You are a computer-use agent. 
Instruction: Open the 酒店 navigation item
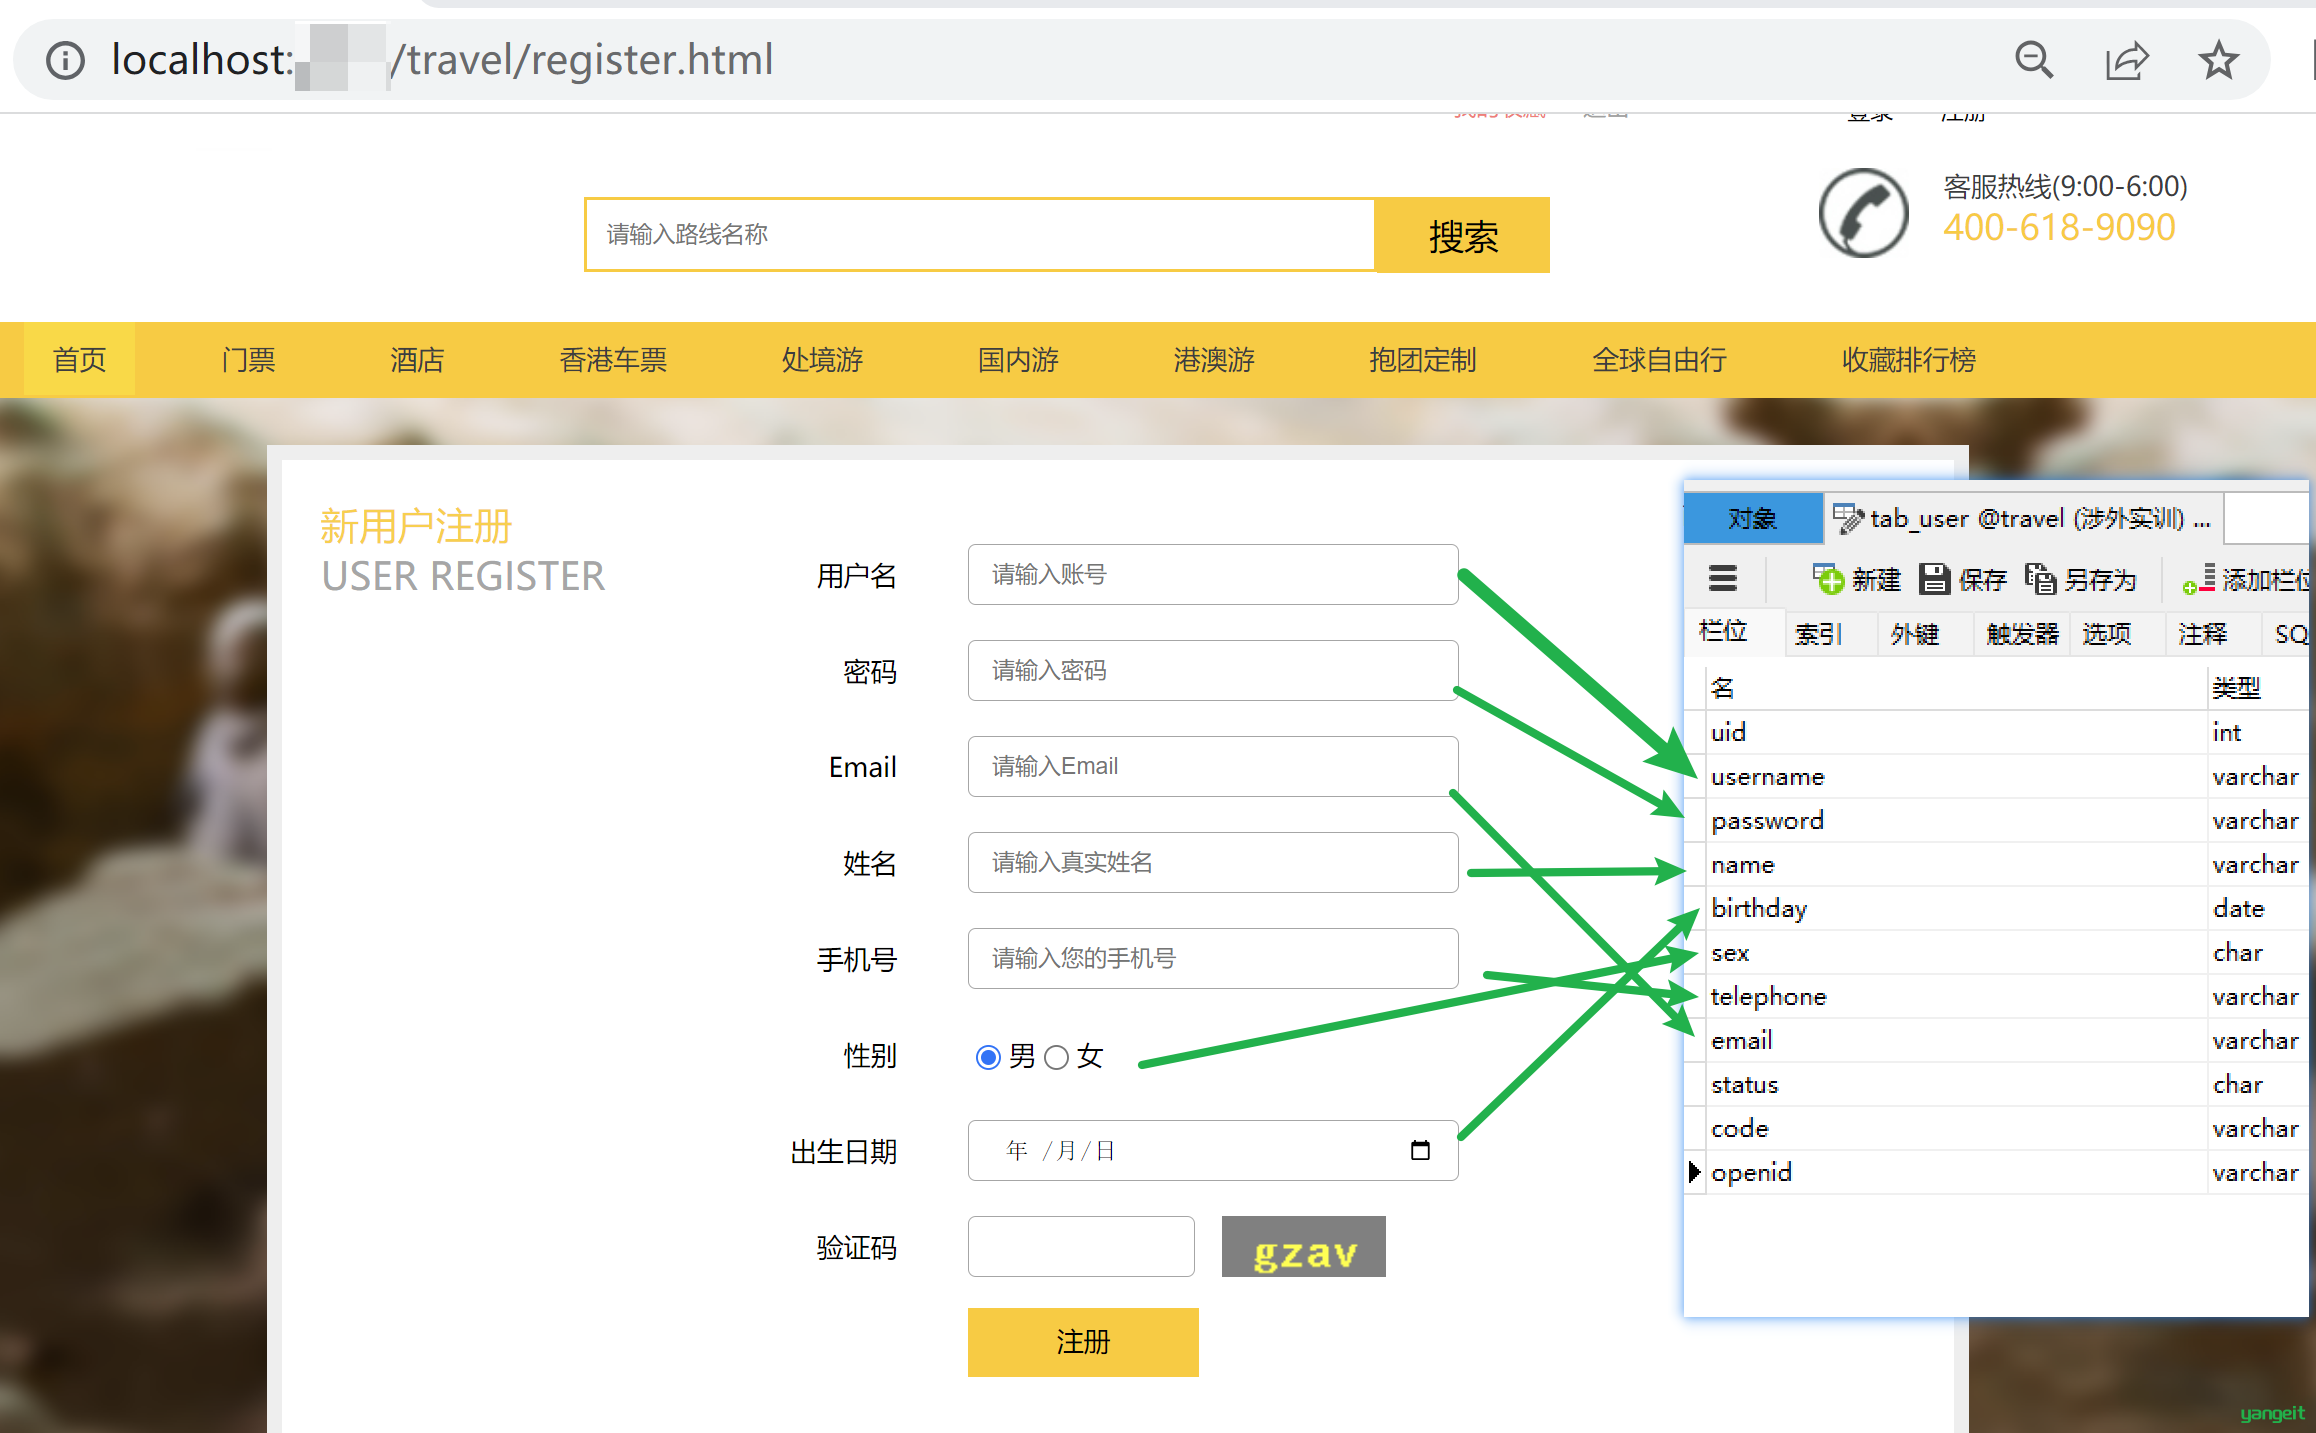(x=417, y=360)
